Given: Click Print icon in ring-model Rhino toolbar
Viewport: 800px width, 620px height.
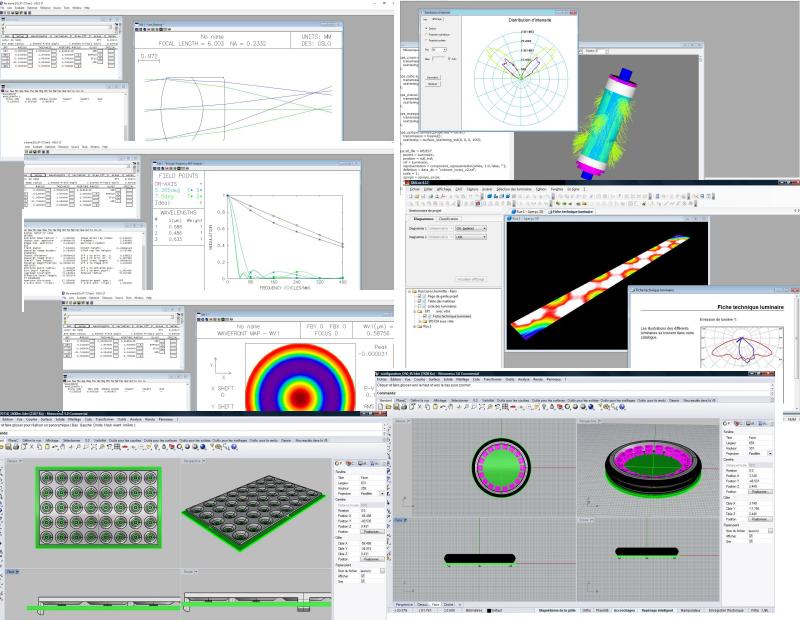Looking at the screenshot, I should pyautogui.click(x=404, y=407).
